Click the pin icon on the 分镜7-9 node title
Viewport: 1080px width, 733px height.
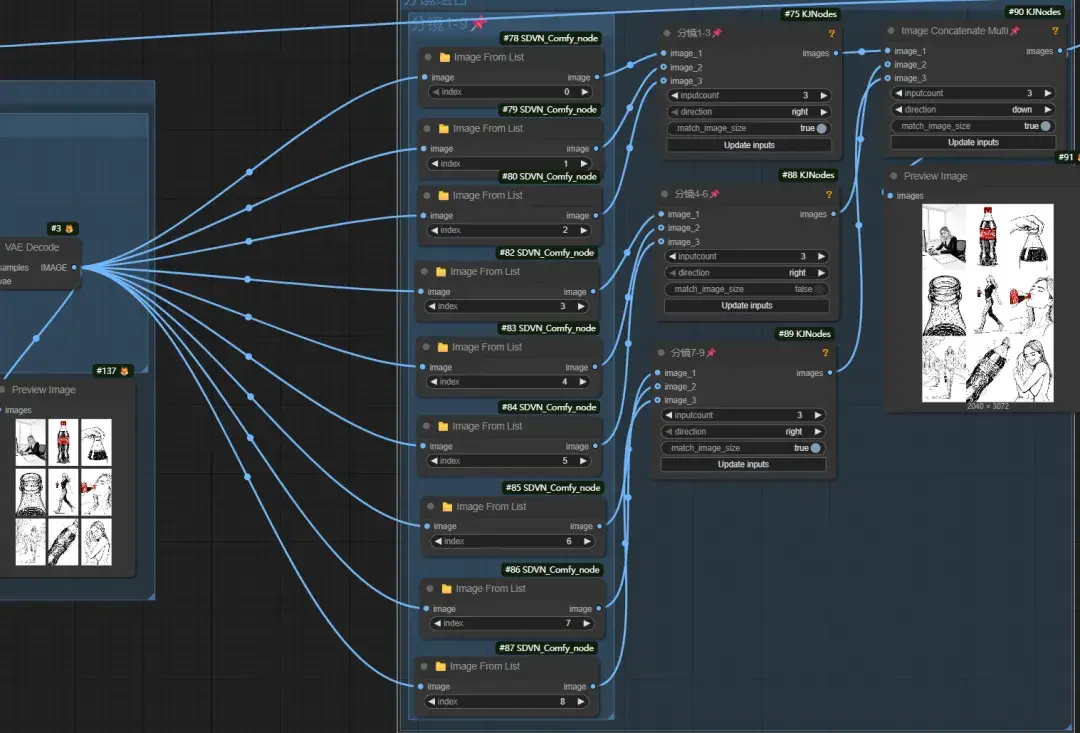coord(711,352)
